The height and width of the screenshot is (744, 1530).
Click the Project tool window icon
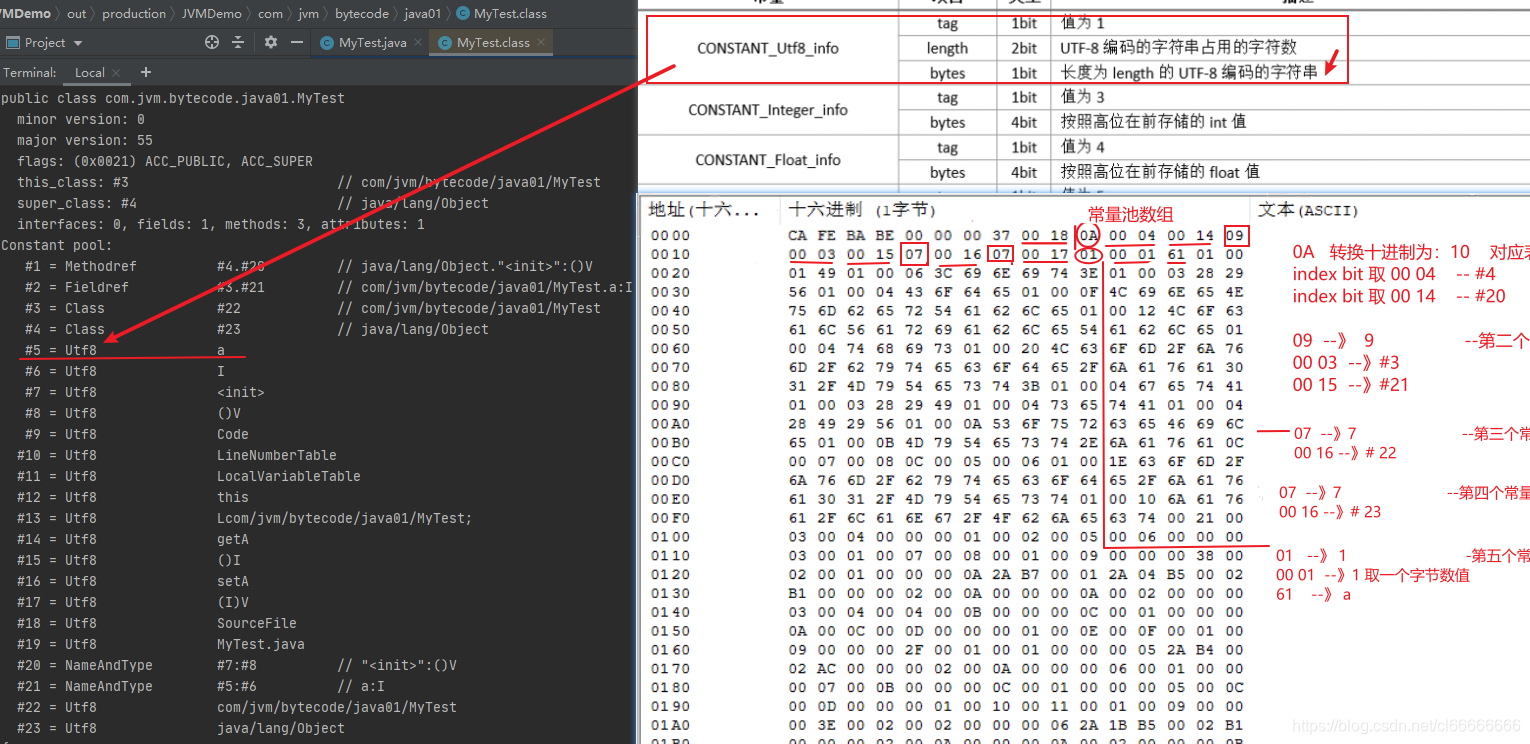click(12, 43)
